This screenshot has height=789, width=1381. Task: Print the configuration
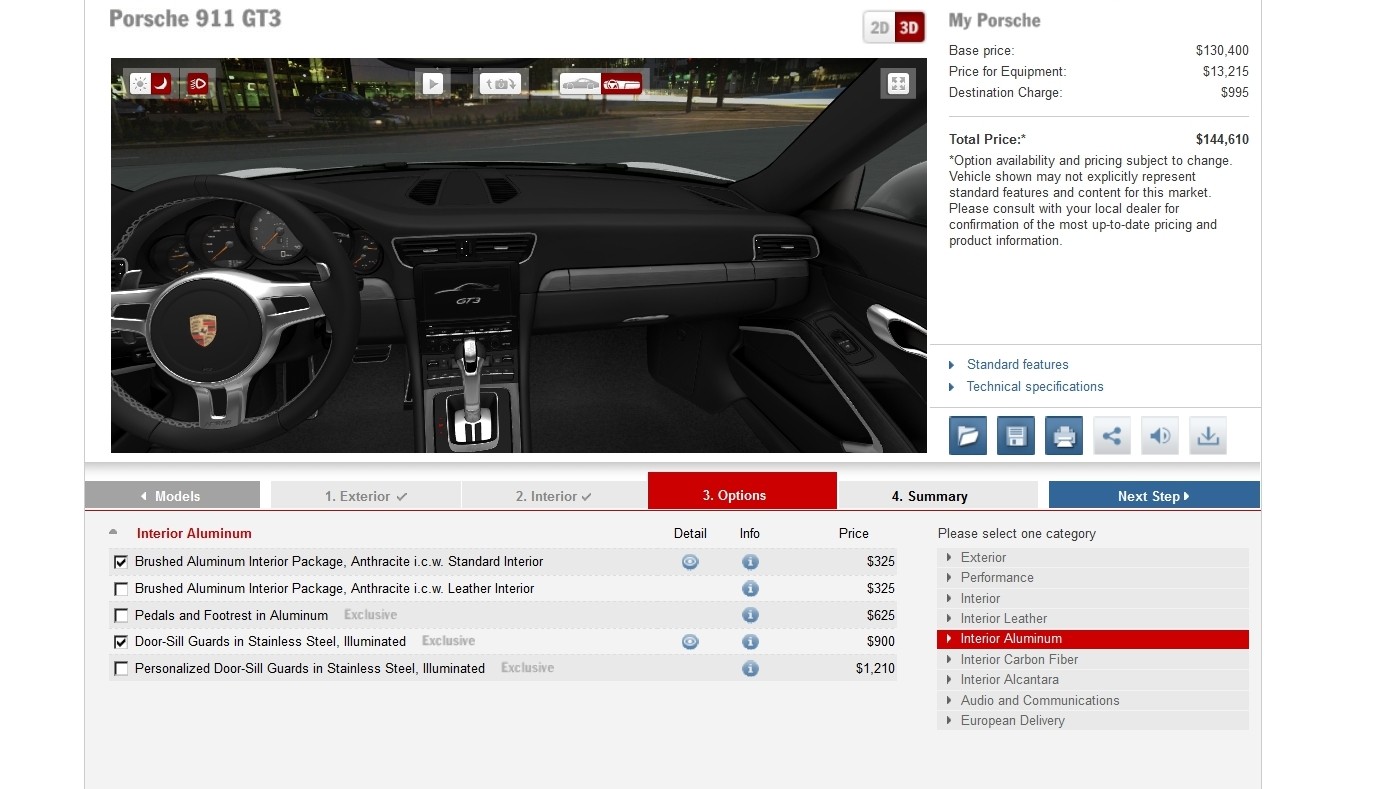click(x=1064, y=436)
